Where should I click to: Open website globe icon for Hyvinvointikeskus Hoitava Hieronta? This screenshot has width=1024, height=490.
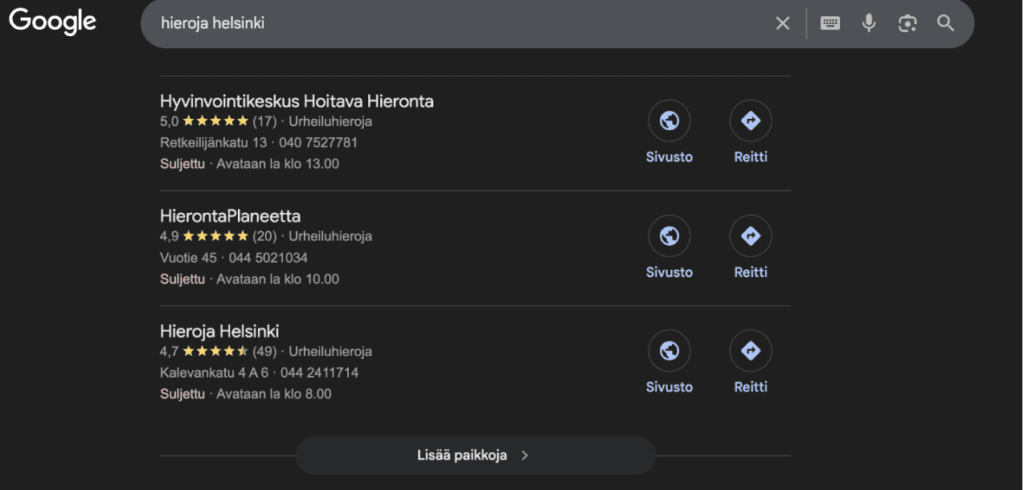669,121
